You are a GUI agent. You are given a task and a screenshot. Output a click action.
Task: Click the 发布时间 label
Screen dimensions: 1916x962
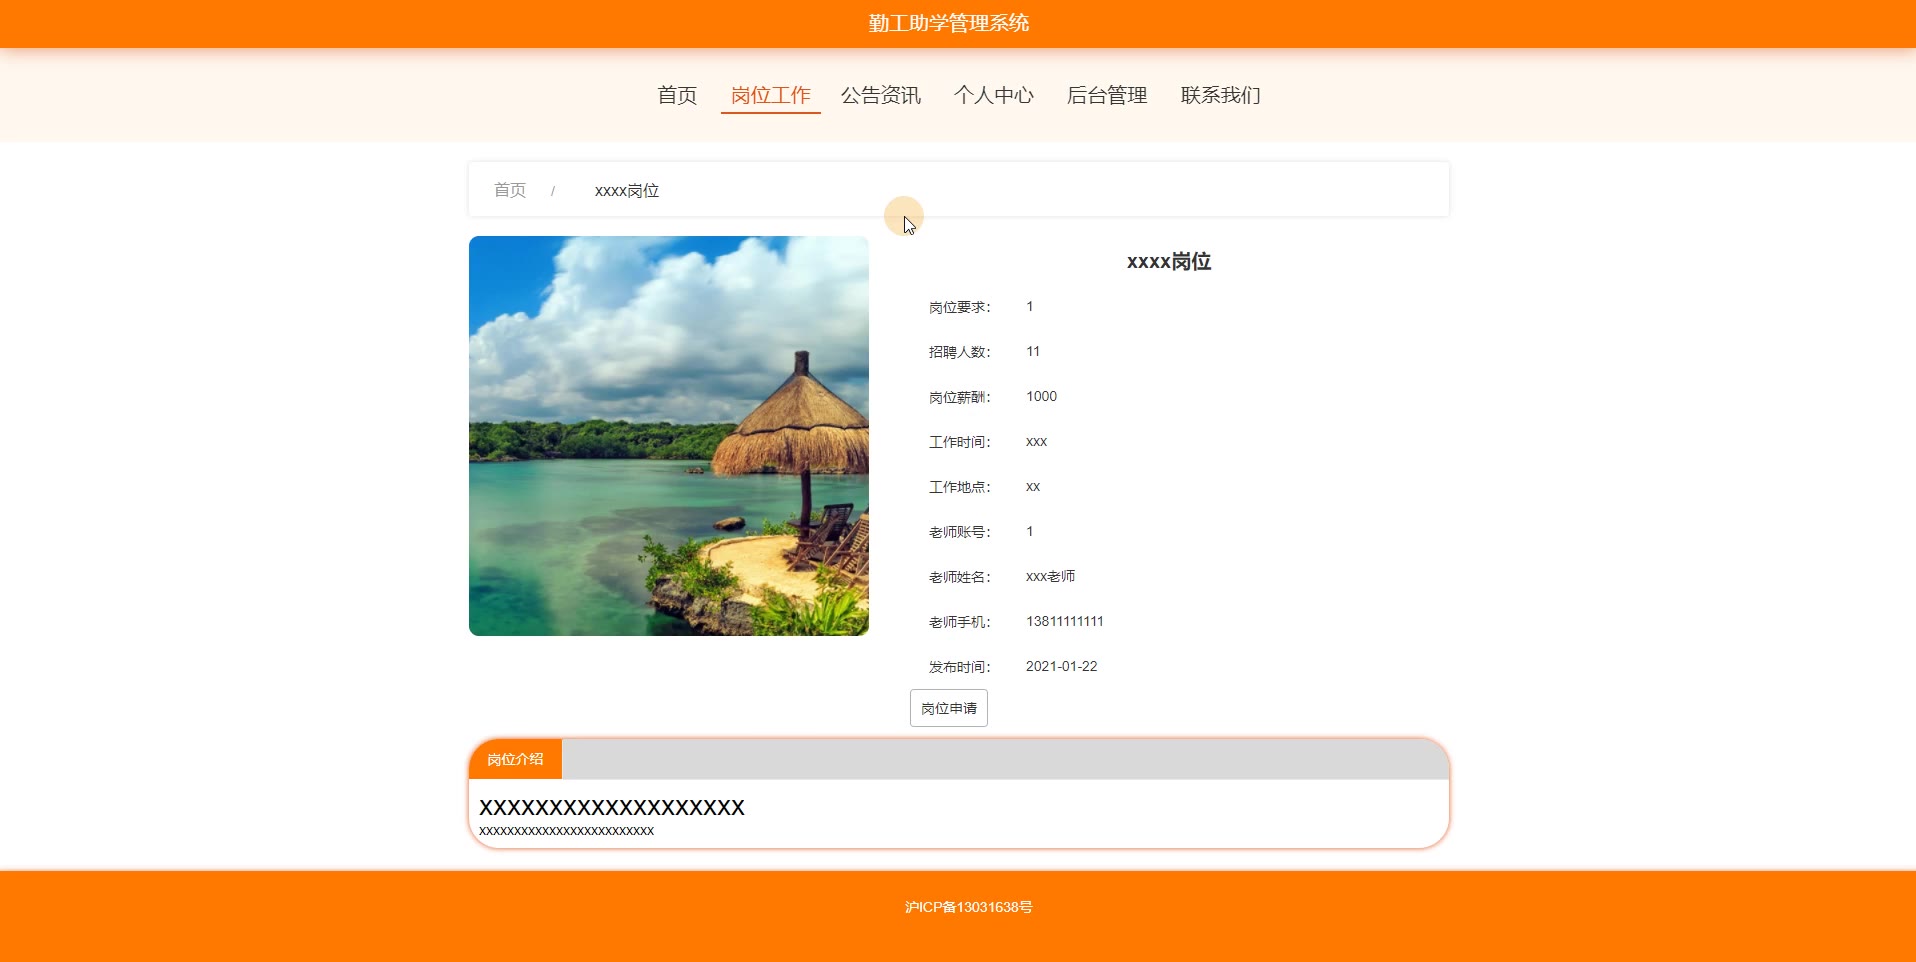(960, 667)
